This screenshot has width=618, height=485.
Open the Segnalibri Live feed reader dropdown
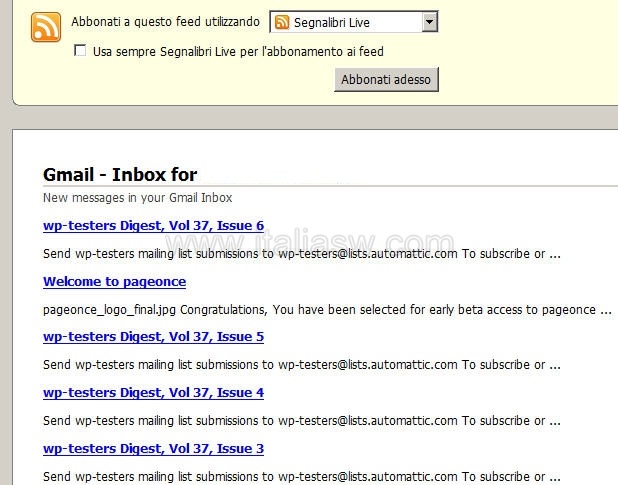[x=354, y=22]
